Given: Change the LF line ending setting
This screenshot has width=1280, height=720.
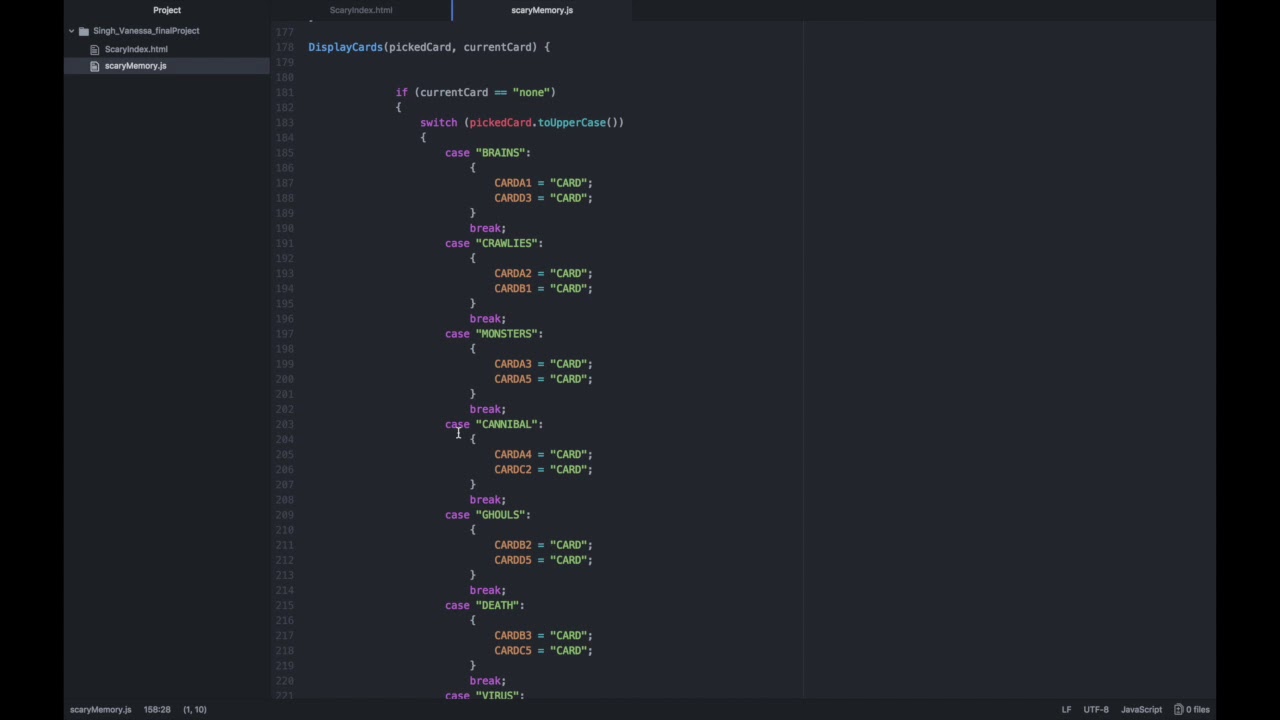Looking at the screenshot, I should click(x=1066, y=710).
